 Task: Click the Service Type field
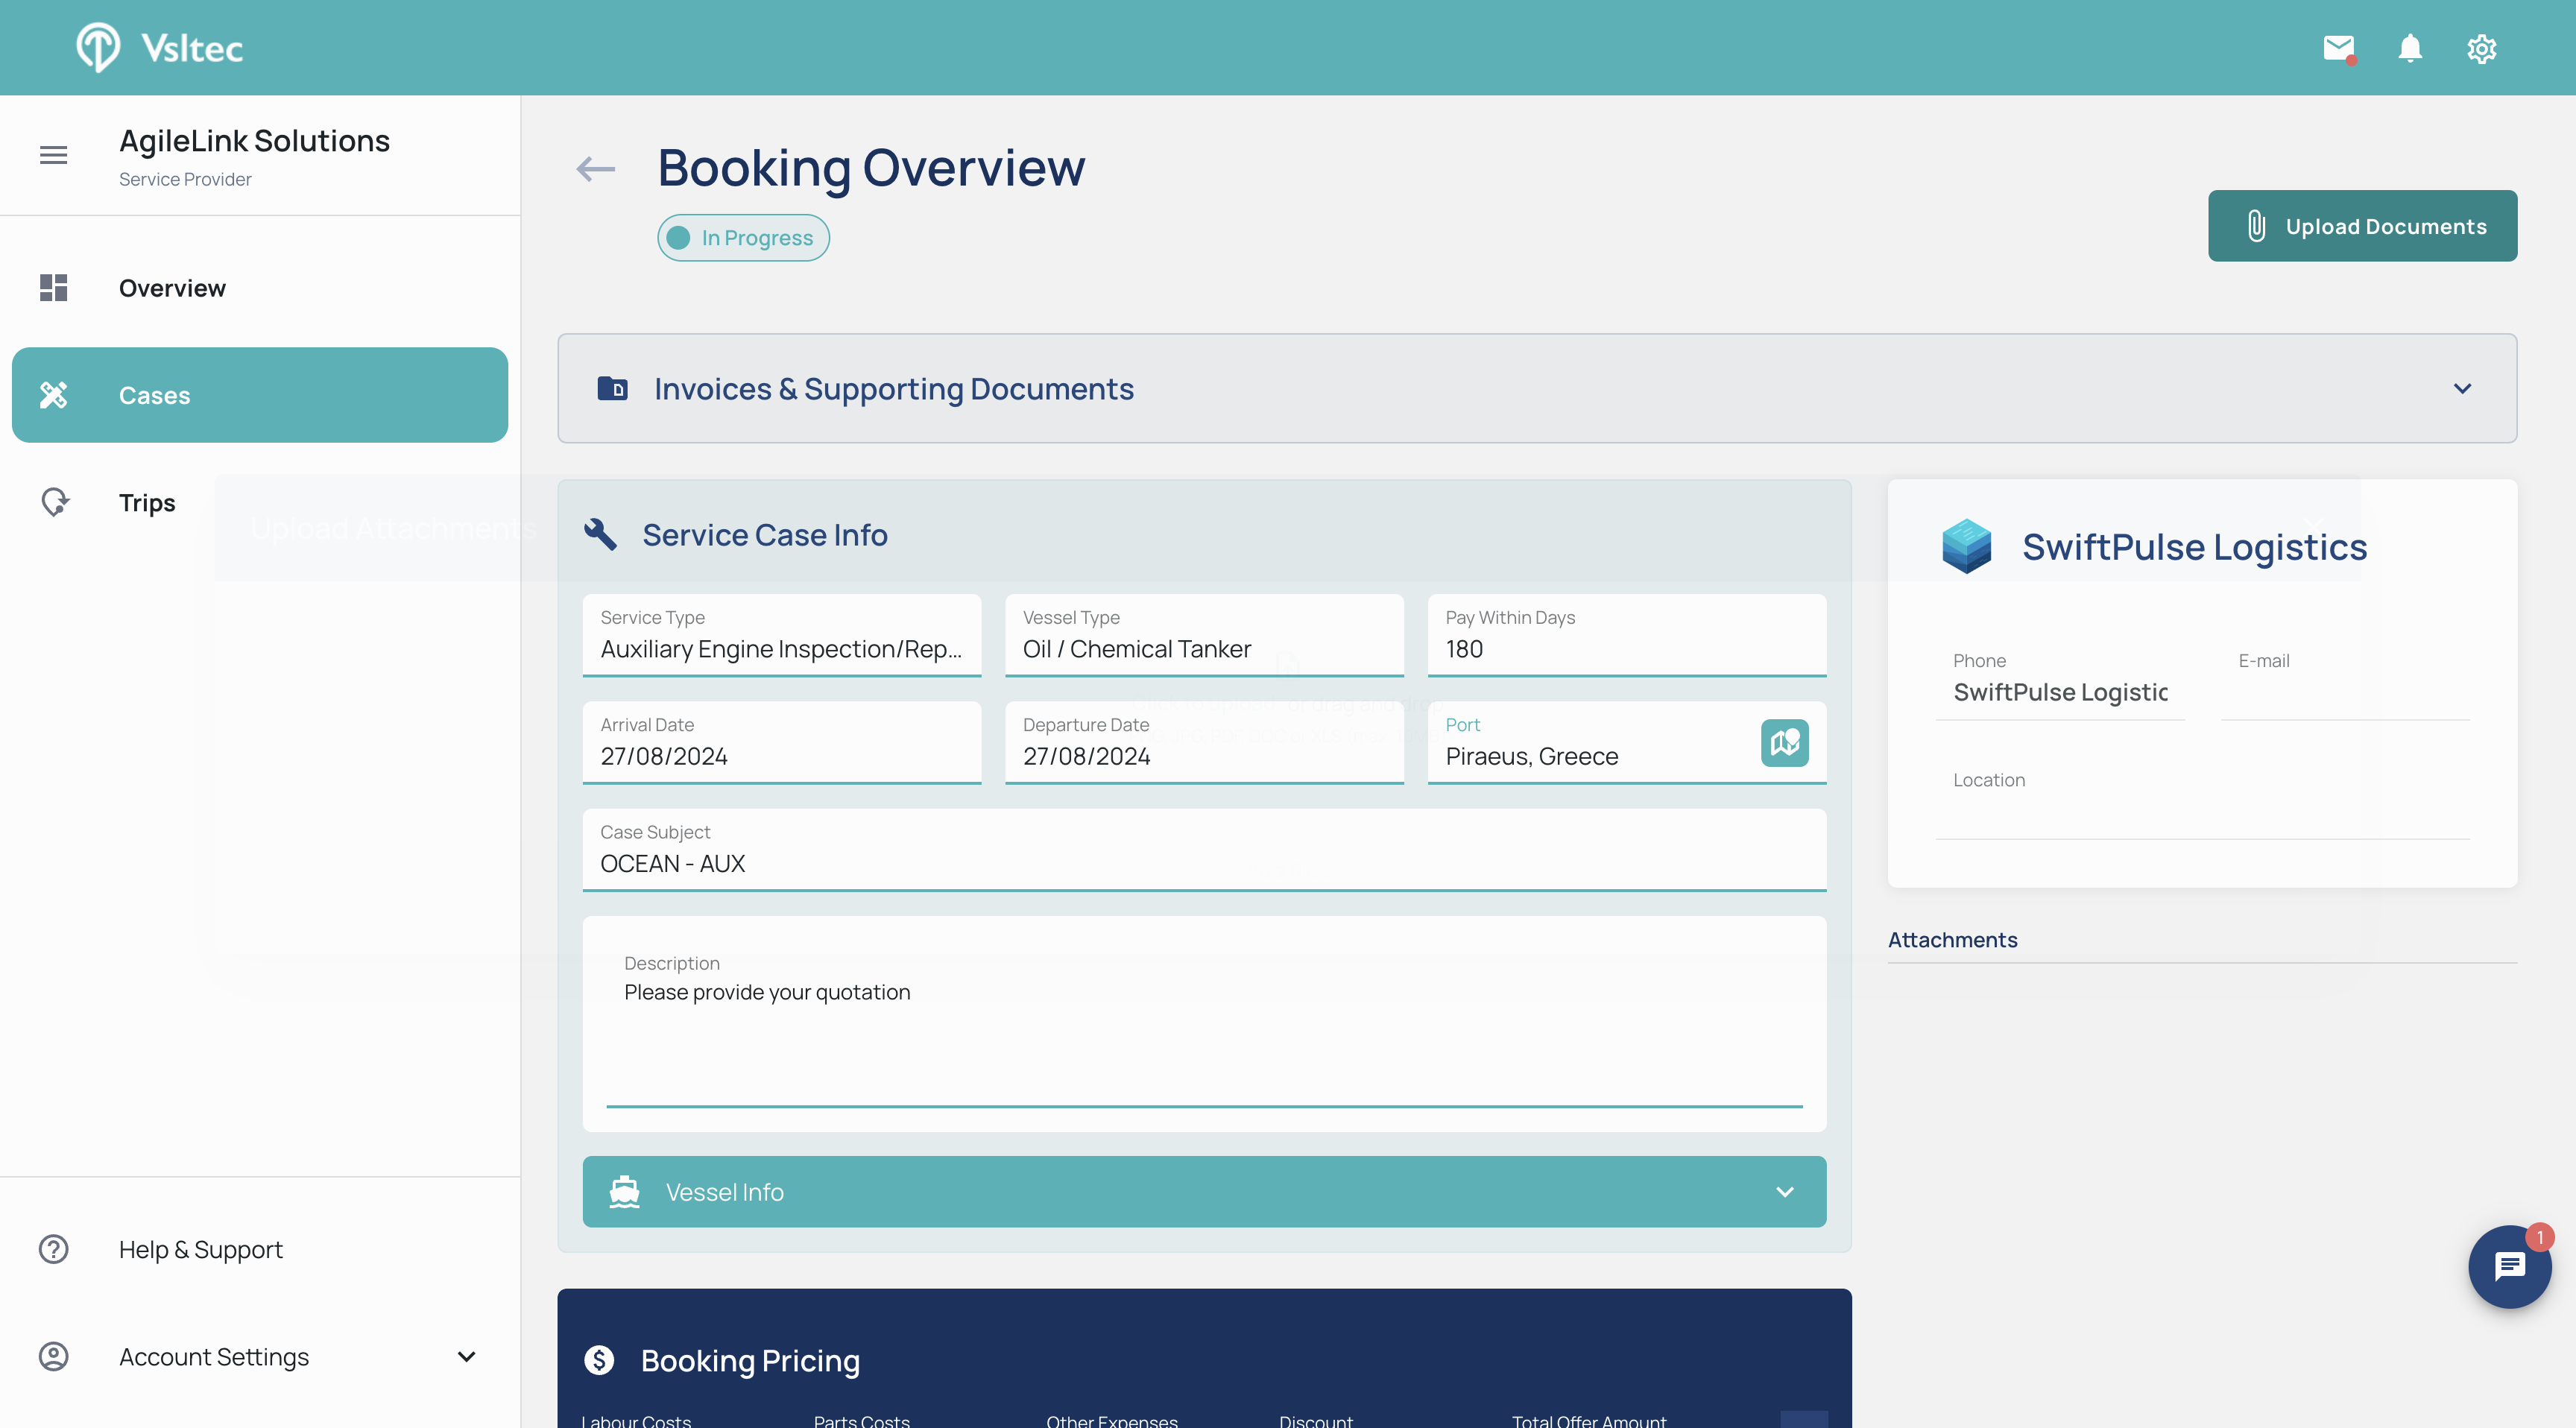click(782, 636)
